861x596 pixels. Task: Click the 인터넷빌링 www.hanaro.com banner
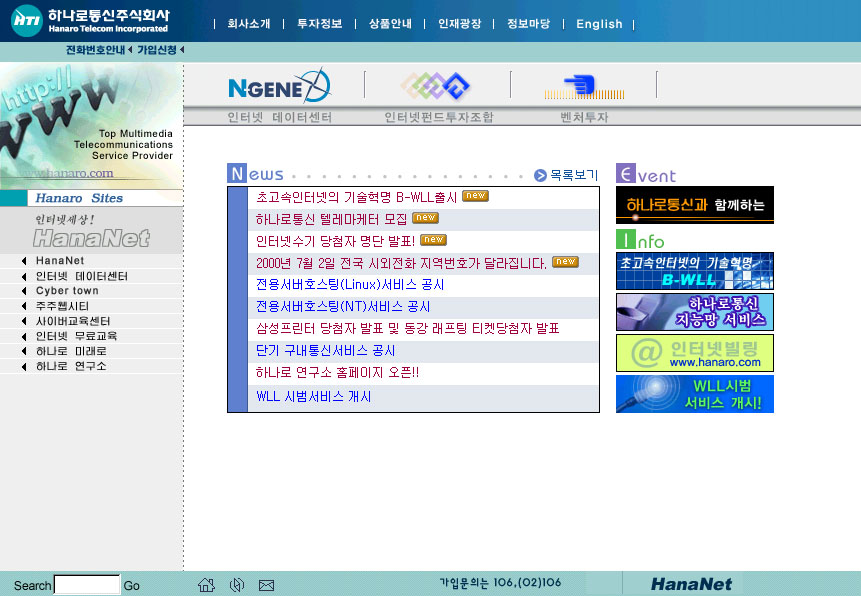(695, 353)
